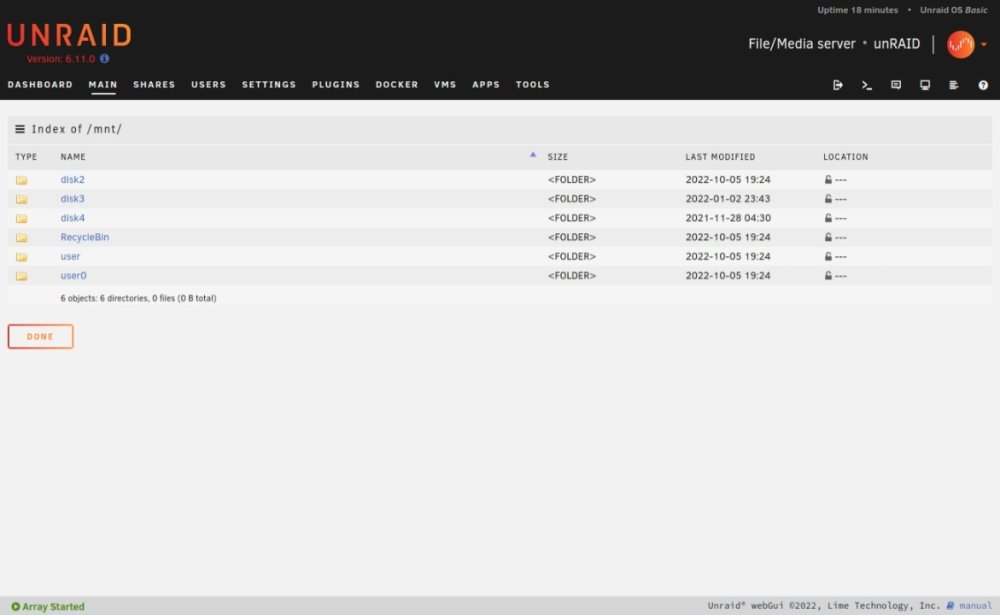Open the avatar dropdown arrow
Image resolution: width=1000 pixels, height=615 pixels.
pyautogui.click(x=984, y=45)
